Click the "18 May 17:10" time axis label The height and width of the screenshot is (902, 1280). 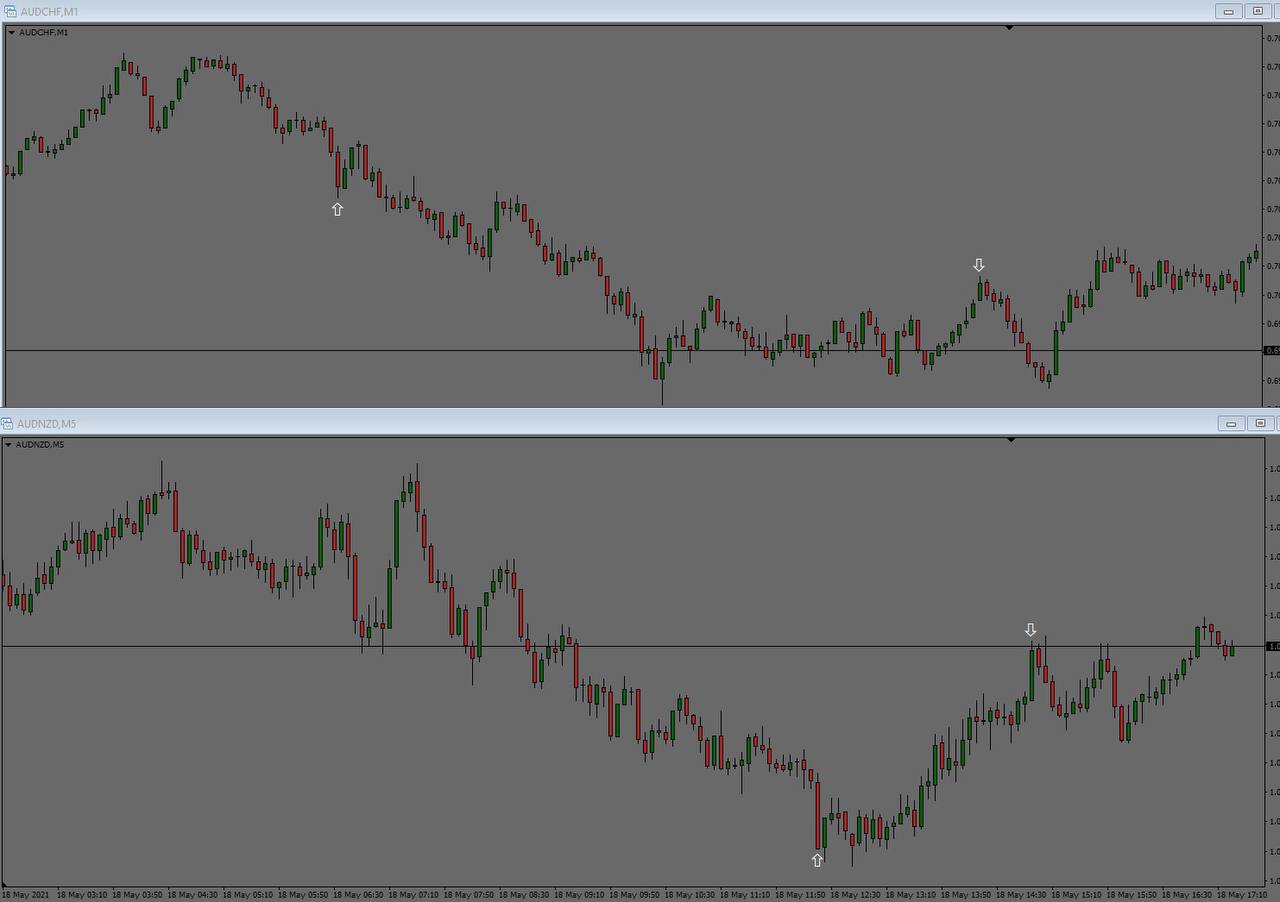click(x=1241, y=895)
